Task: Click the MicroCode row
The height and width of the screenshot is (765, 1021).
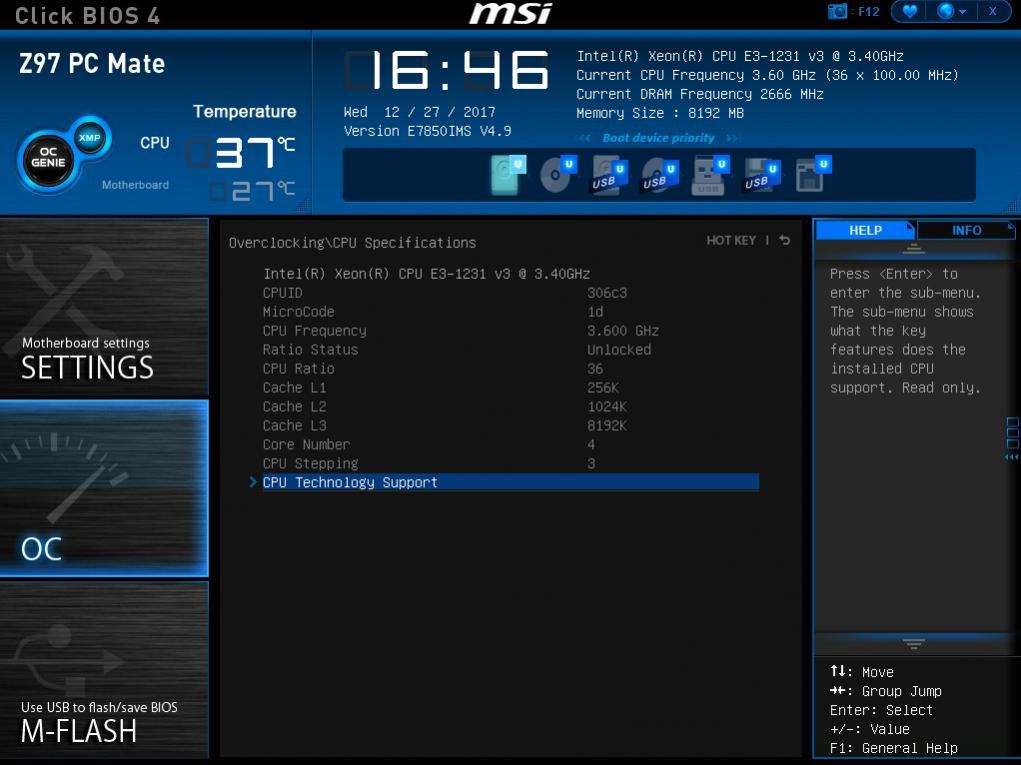Action: (x=510, y=312)
